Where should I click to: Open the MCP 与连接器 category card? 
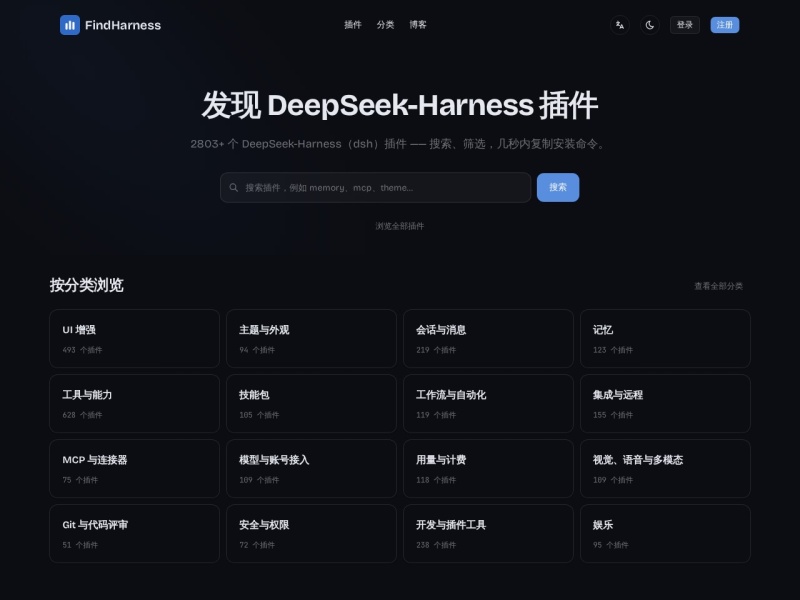click(x=134, y=468)
